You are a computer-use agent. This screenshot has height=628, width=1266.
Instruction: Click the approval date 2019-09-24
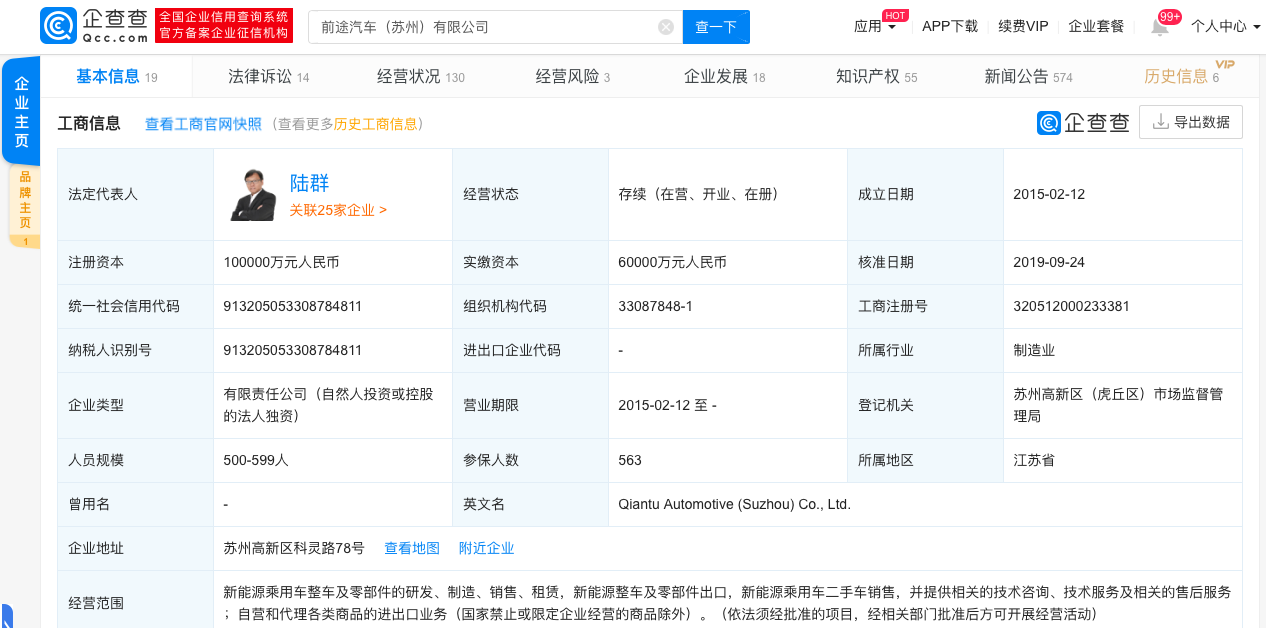tap(1049, 262)
